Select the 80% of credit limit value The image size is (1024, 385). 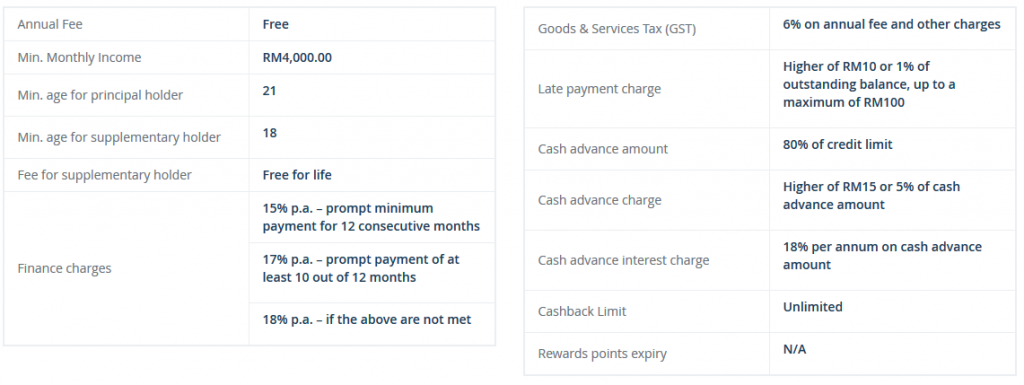click(837, 144)
